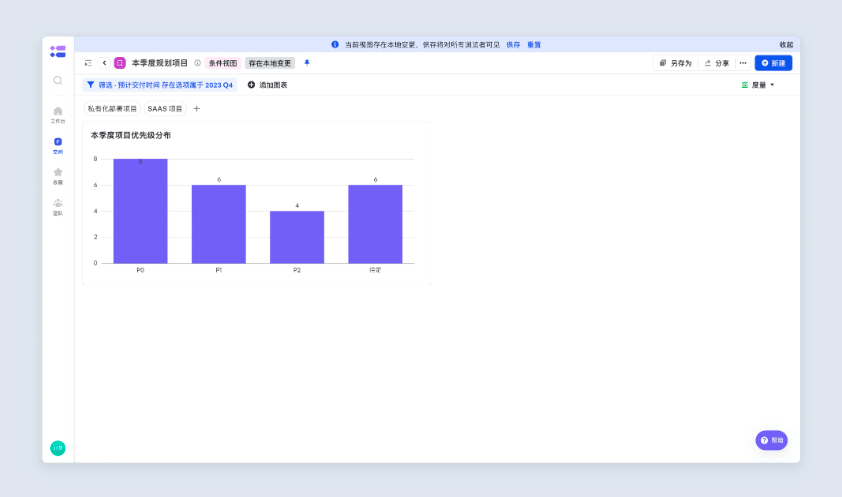Screen dimensions: 842x497
Task: Click the view title 本季度规划项目
Action: coord(159,63)
